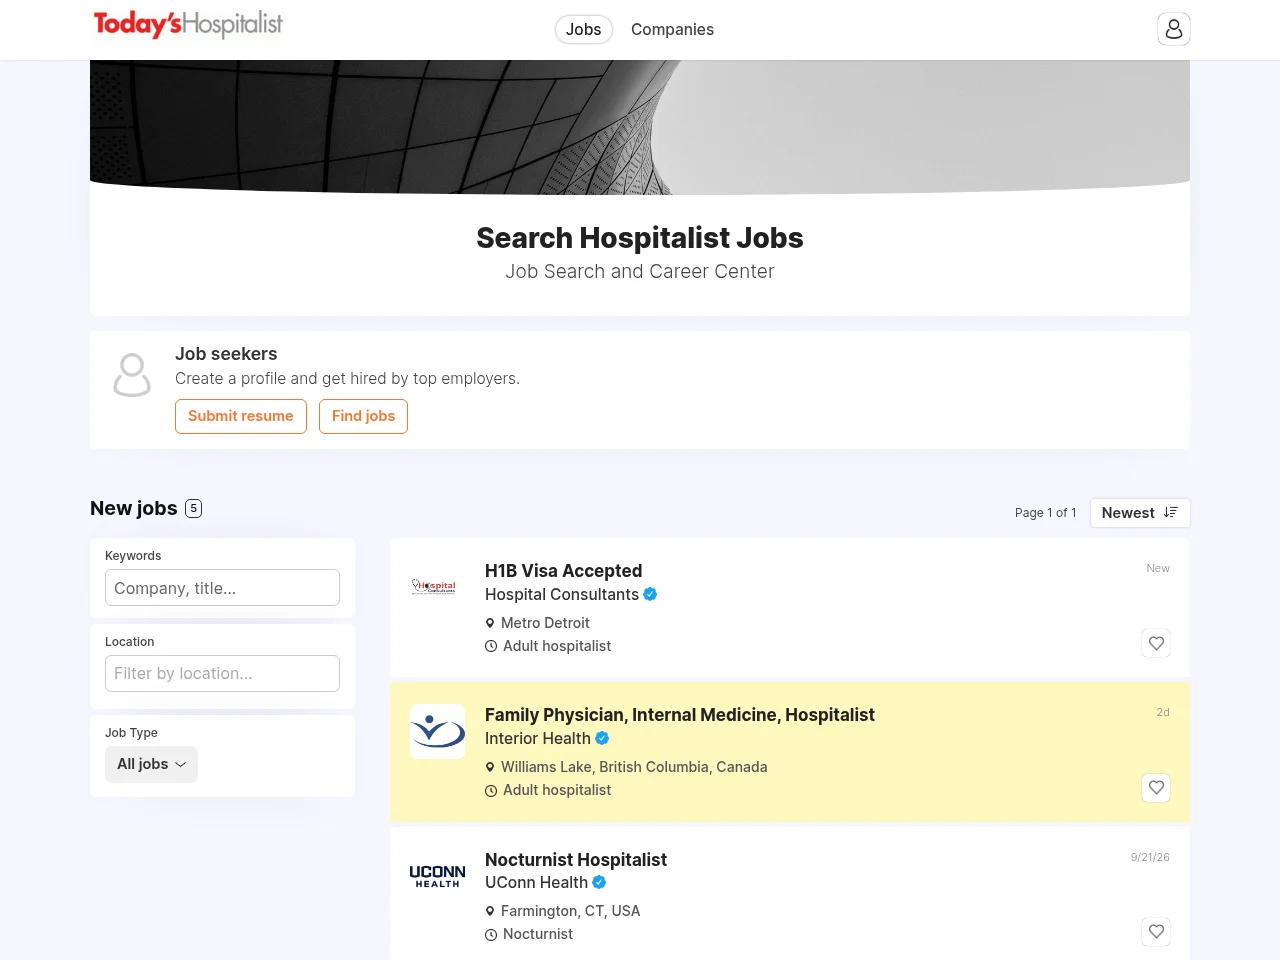Click the clock icon beside Nocturnist
This screenshot has width=1280, height=960.
click(491, 935)
